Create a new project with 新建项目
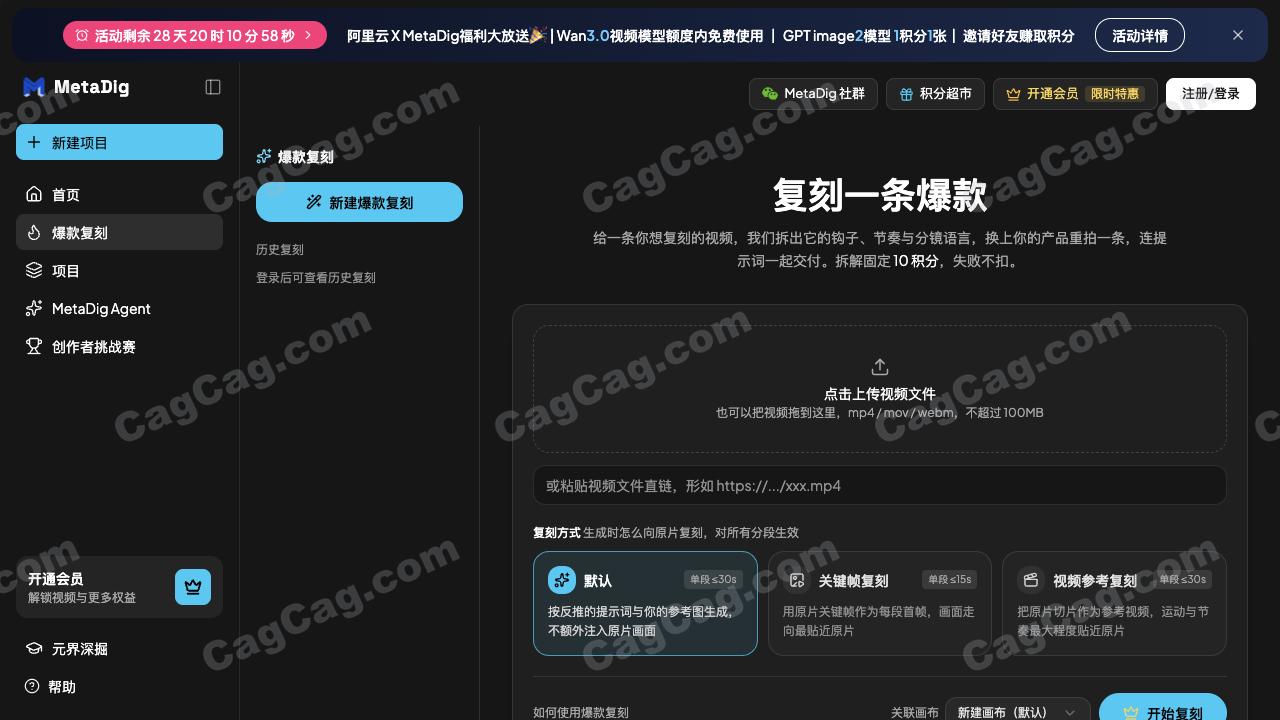Viewport: 1280px width, 720px height. (119, 142)
